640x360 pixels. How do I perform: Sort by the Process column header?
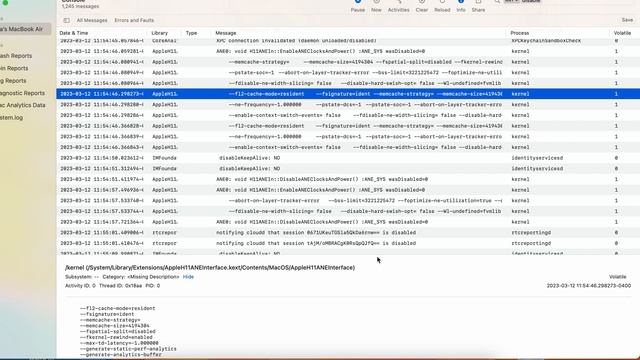click(520, 33)
